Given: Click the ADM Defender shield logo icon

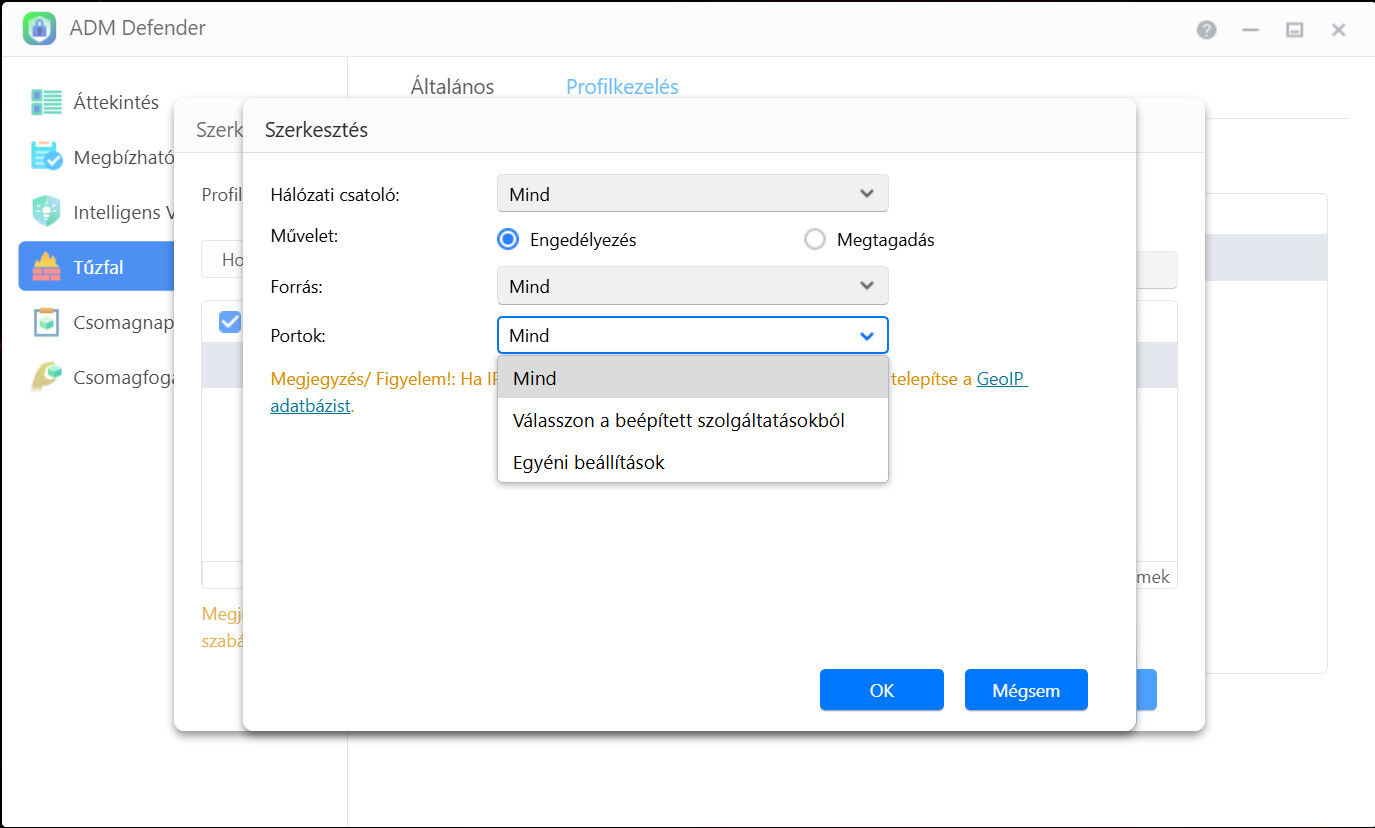Looking at the screenshot, I should 39,28.
